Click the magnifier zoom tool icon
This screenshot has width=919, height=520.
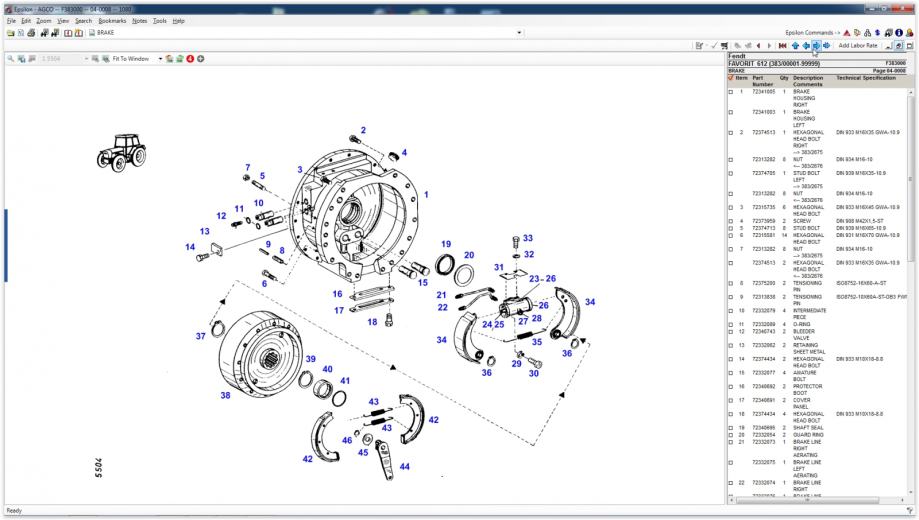(11, 59)
